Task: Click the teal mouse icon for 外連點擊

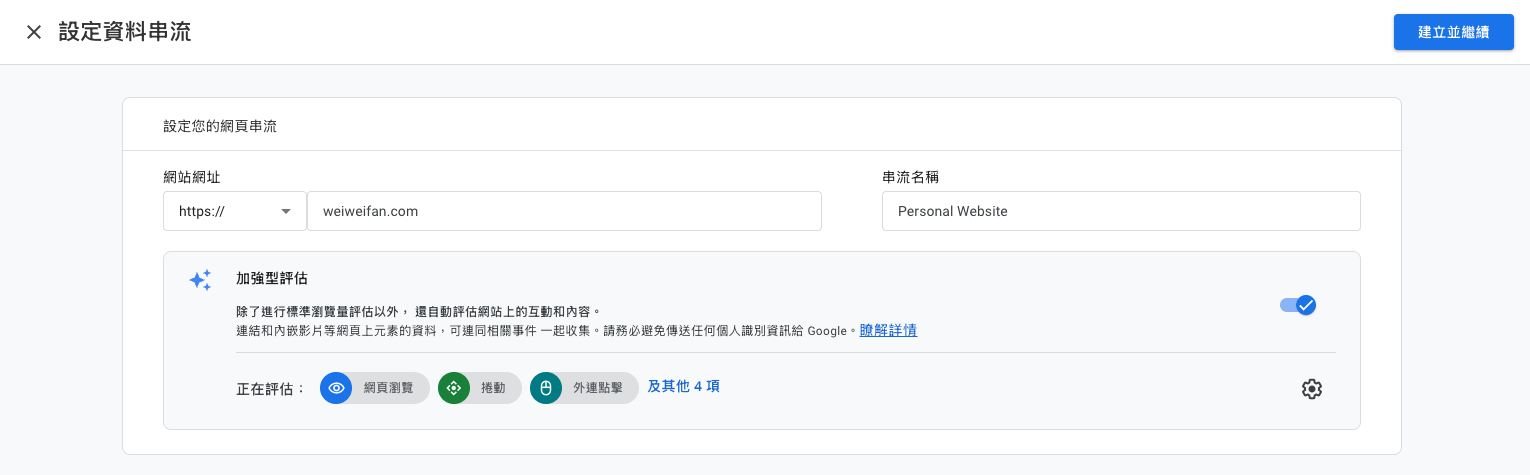Action: coord(546,388)
